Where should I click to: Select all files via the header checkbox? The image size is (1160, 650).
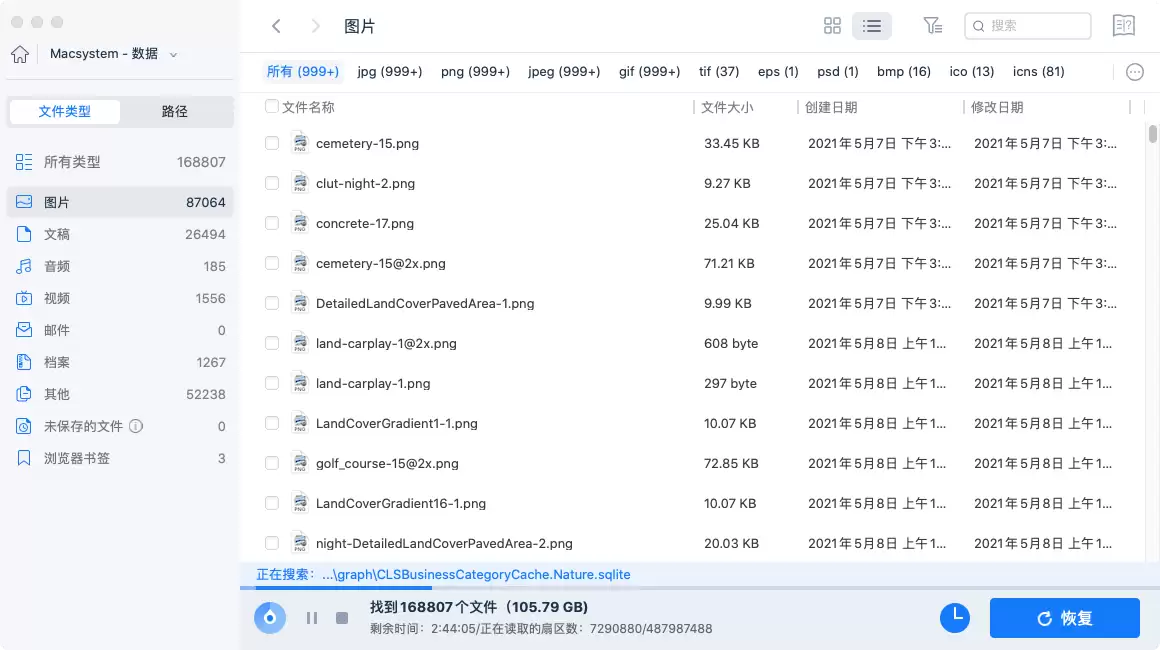tap(271, 107)
